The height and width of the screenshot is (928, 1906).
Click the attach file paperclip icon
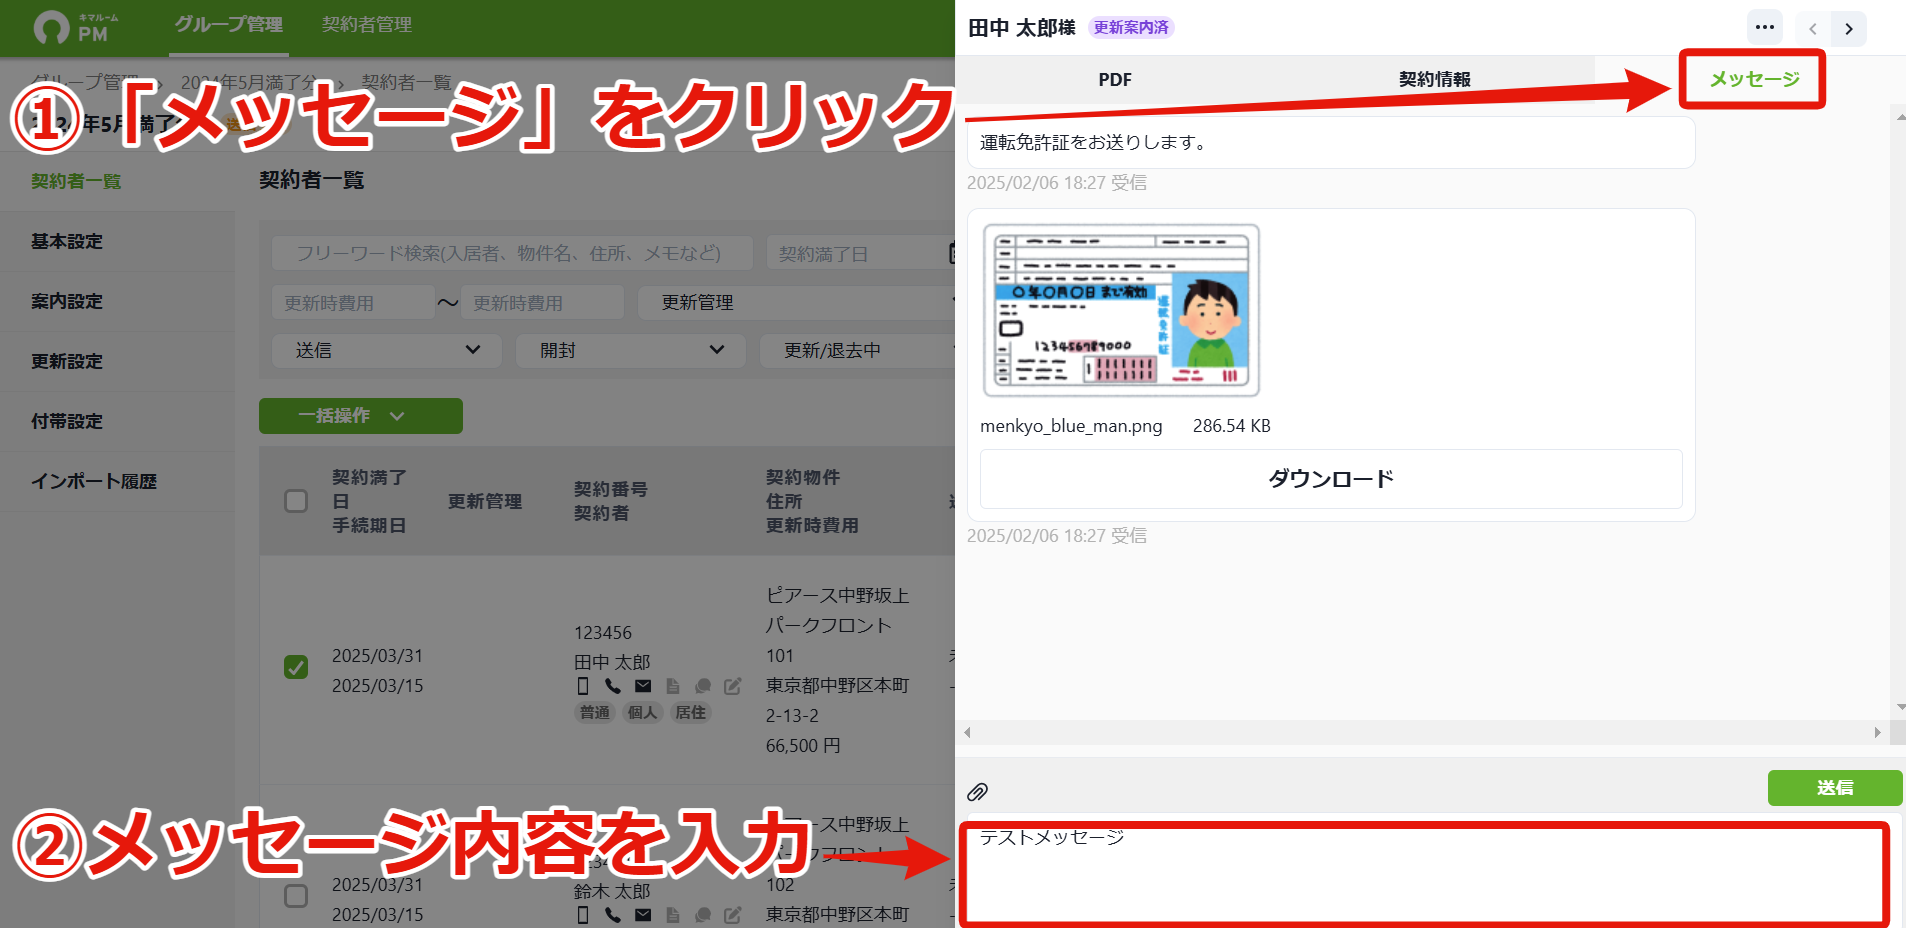977,792
